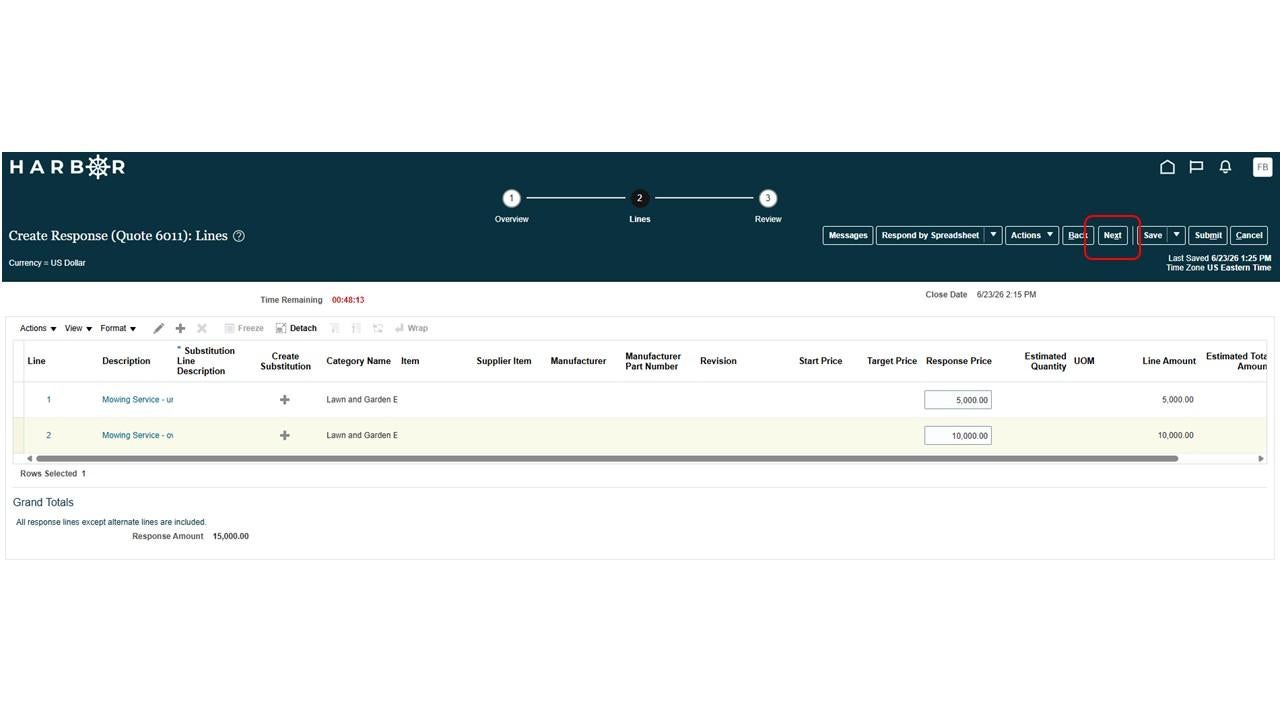Viewport: 1280px width, 720px height.
Task: Click Time Remaining 00:48:13 value
Action: (348, 300)
